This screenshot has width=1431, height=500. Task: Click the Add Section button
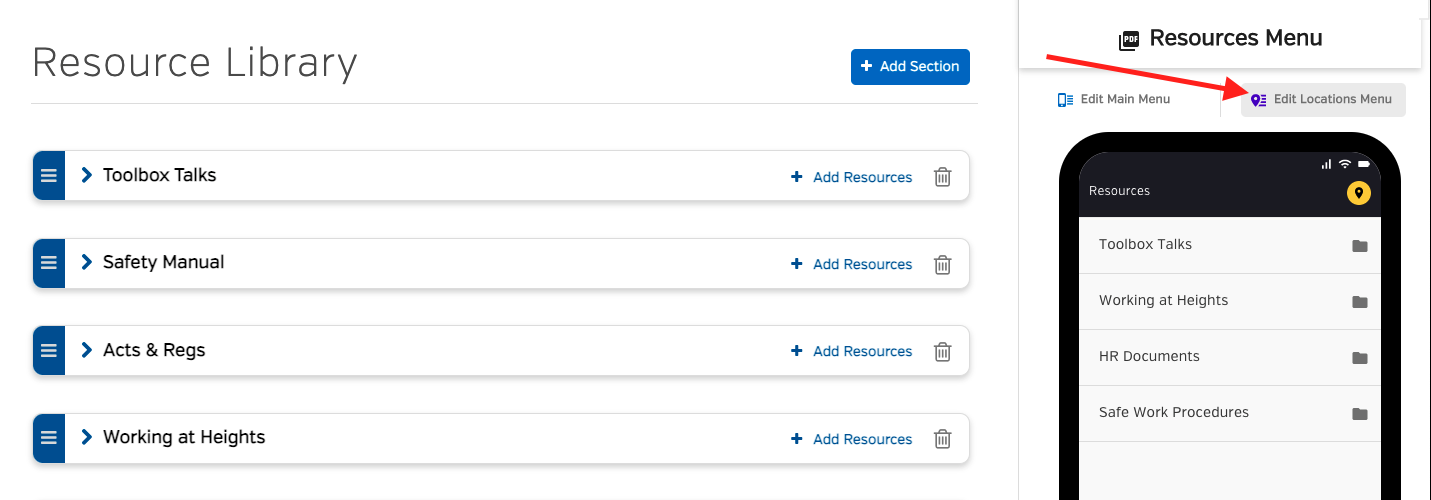(910, 66)
